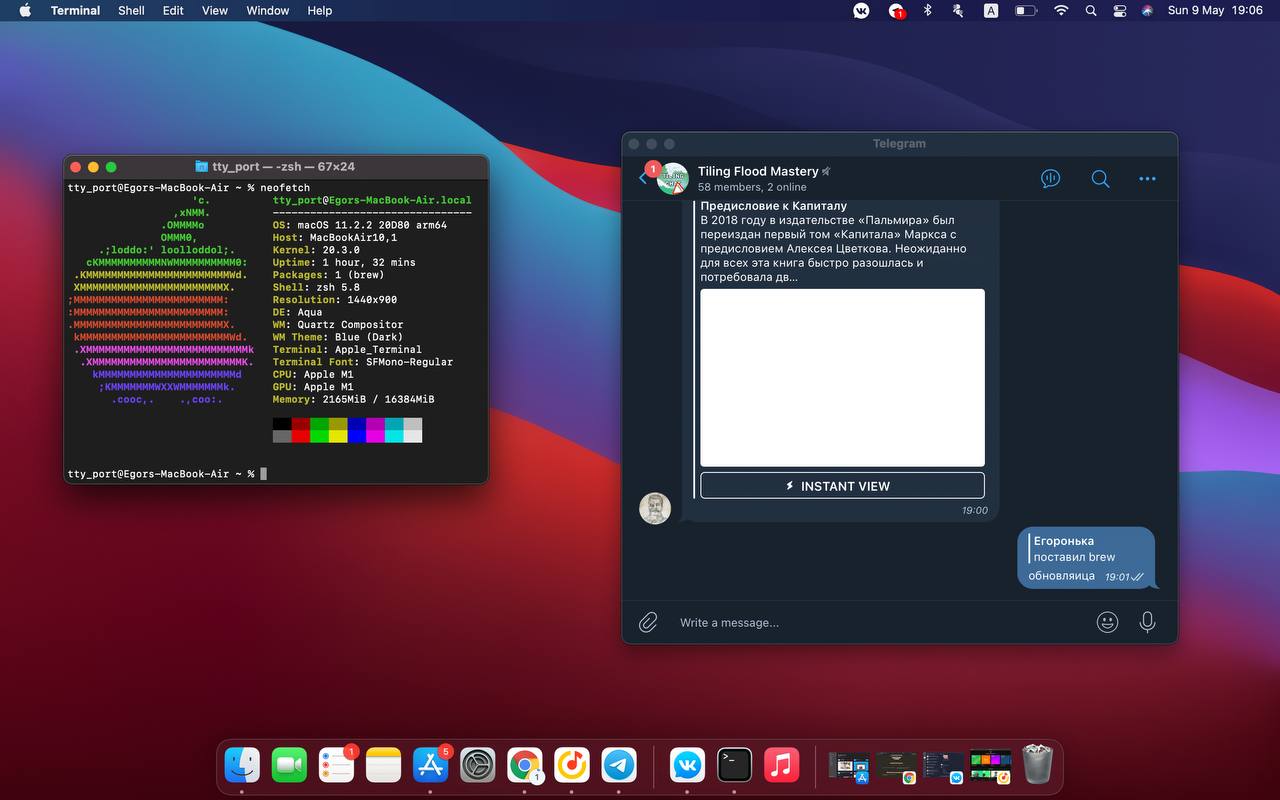Open the App Store icon in Dock
This screenshot has height=800, width=1280.
[x=431, y=766]
